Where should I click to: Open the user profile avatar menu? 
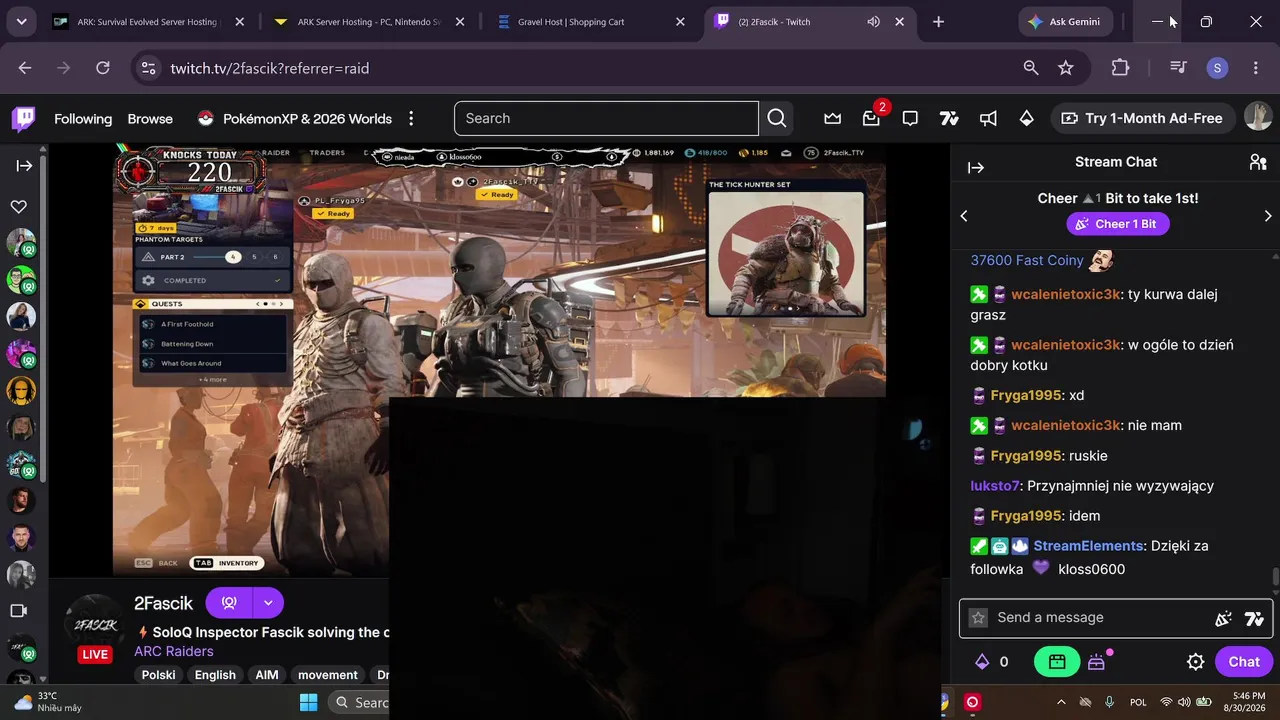click(x=1258, y=118)
